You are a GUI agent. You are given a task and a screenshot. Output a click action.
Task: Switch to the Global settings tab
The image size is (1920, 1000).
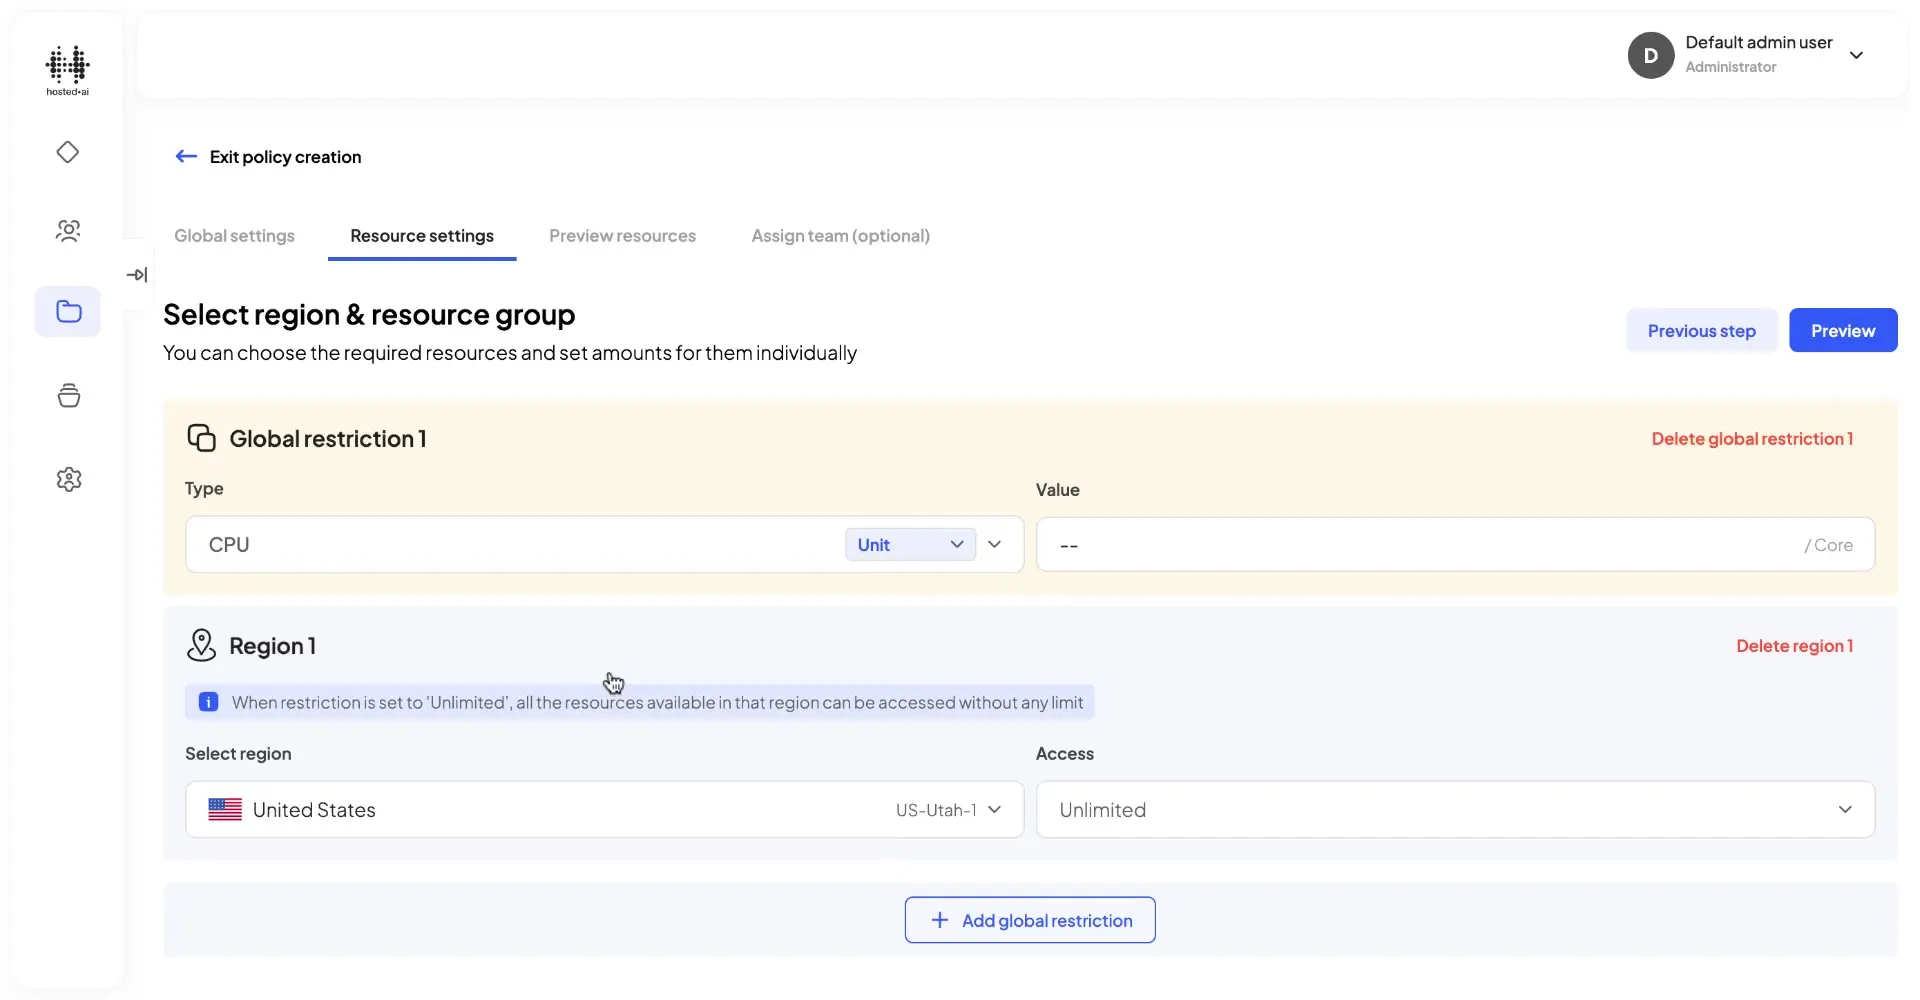click(x=234, y=235)
